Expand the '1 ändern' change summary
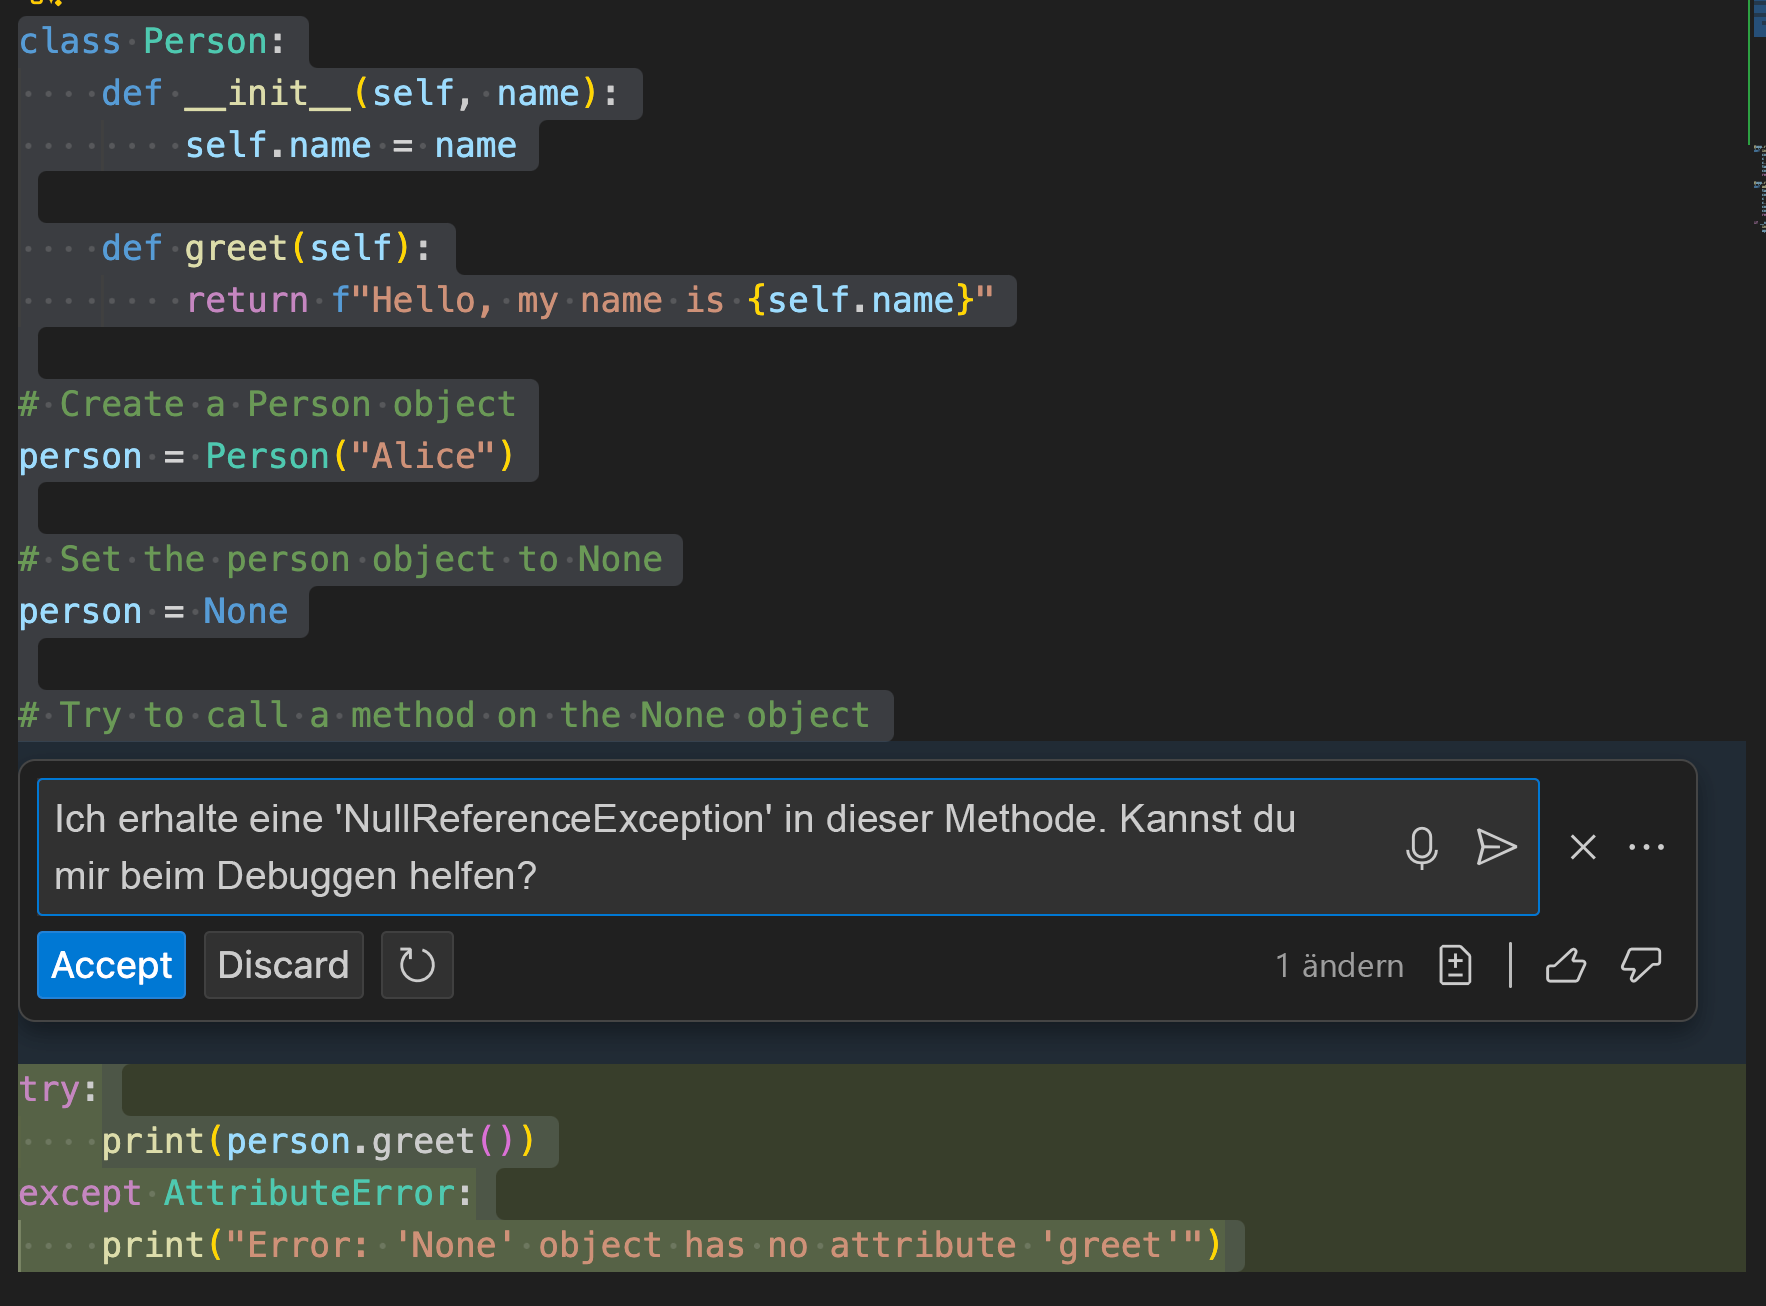 1339,965
